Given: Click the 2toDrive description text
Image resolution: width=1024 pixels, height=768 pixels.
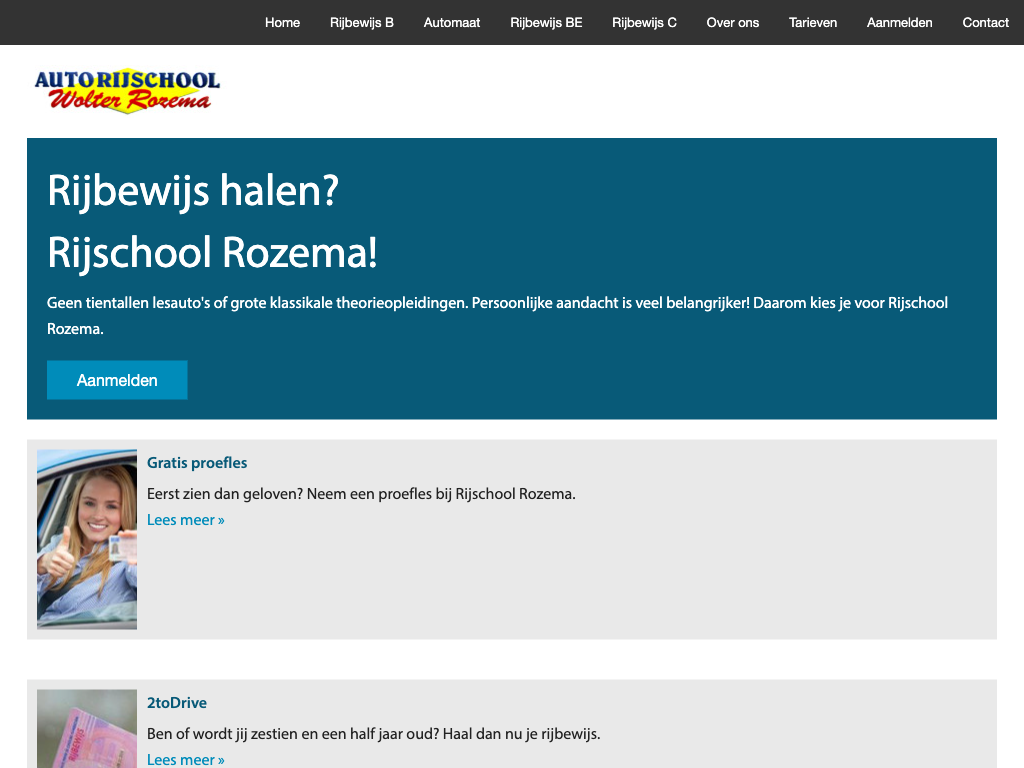Looking at the screenshot, I should (373, 734).
